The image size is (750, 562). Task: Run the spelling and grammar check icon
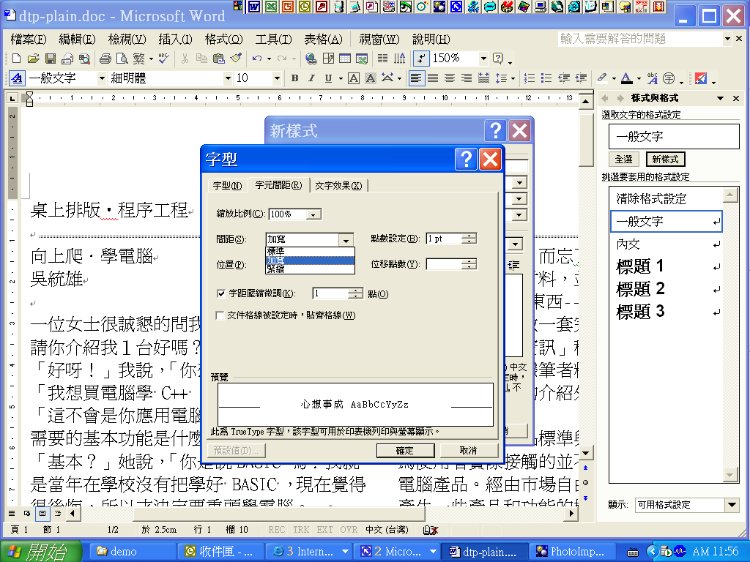(x=164, y=58)
